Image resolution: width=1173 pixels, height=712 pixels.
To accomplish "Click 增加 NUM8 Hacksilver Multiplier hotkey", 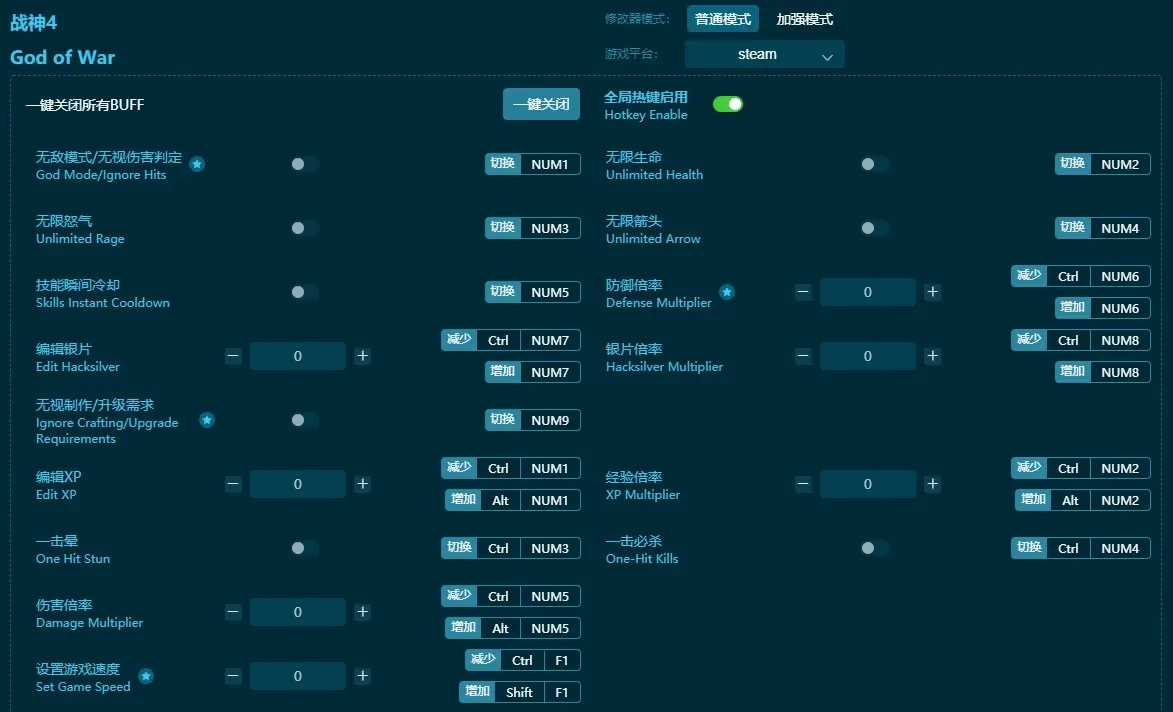I will [x=1103, y=372].
